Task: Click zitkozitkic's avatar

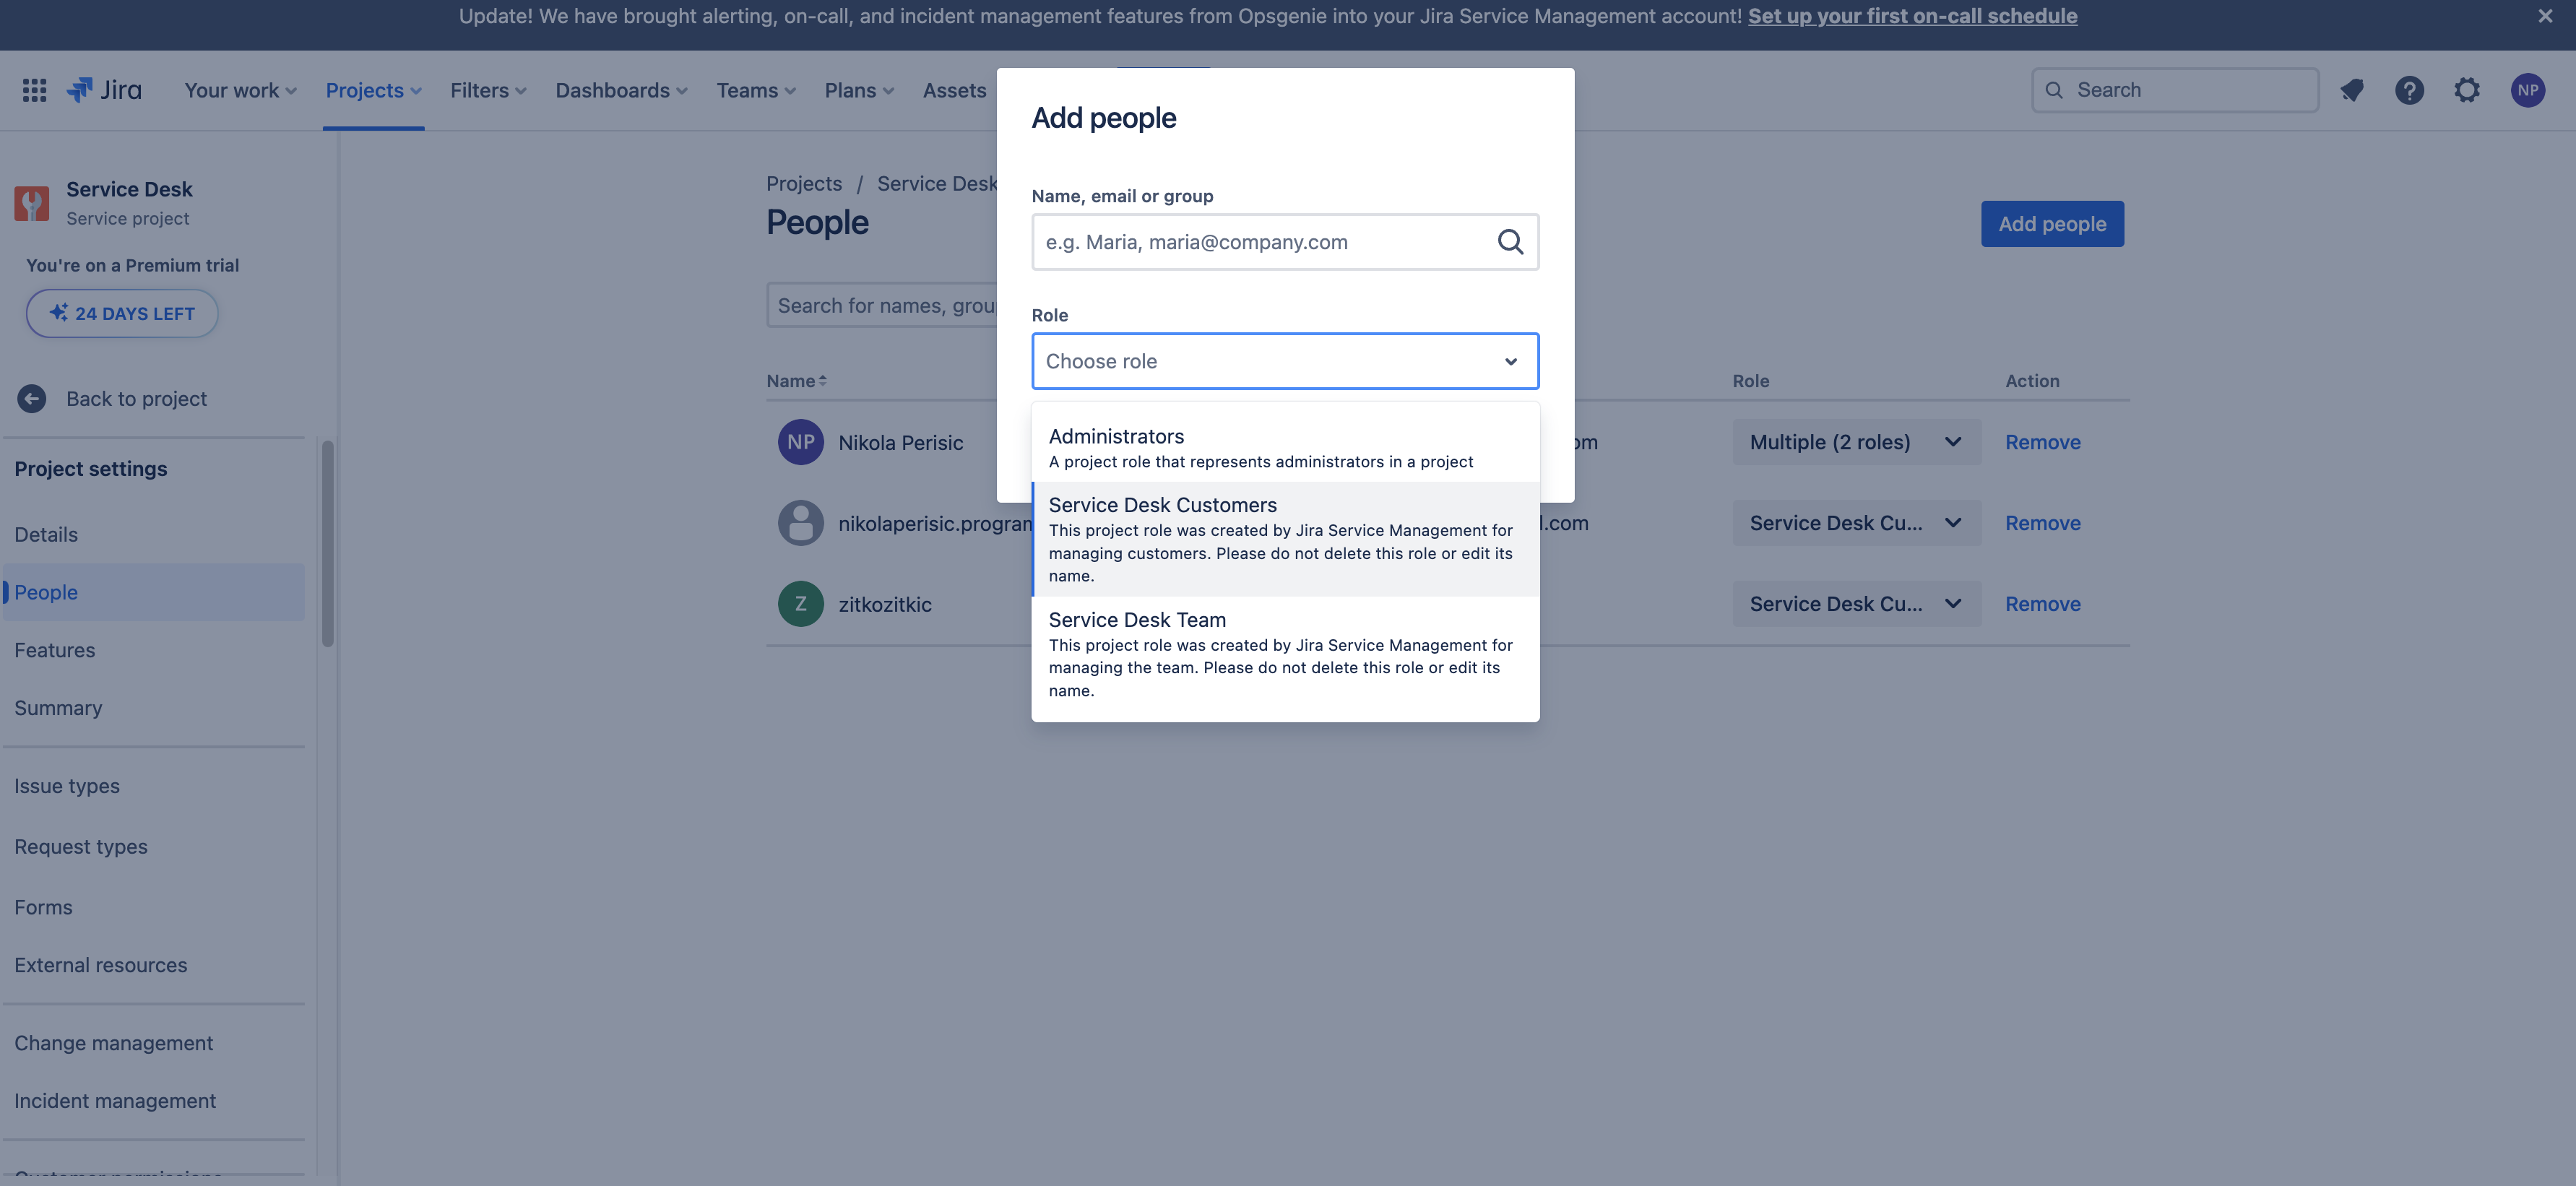Action: point(800,603)
